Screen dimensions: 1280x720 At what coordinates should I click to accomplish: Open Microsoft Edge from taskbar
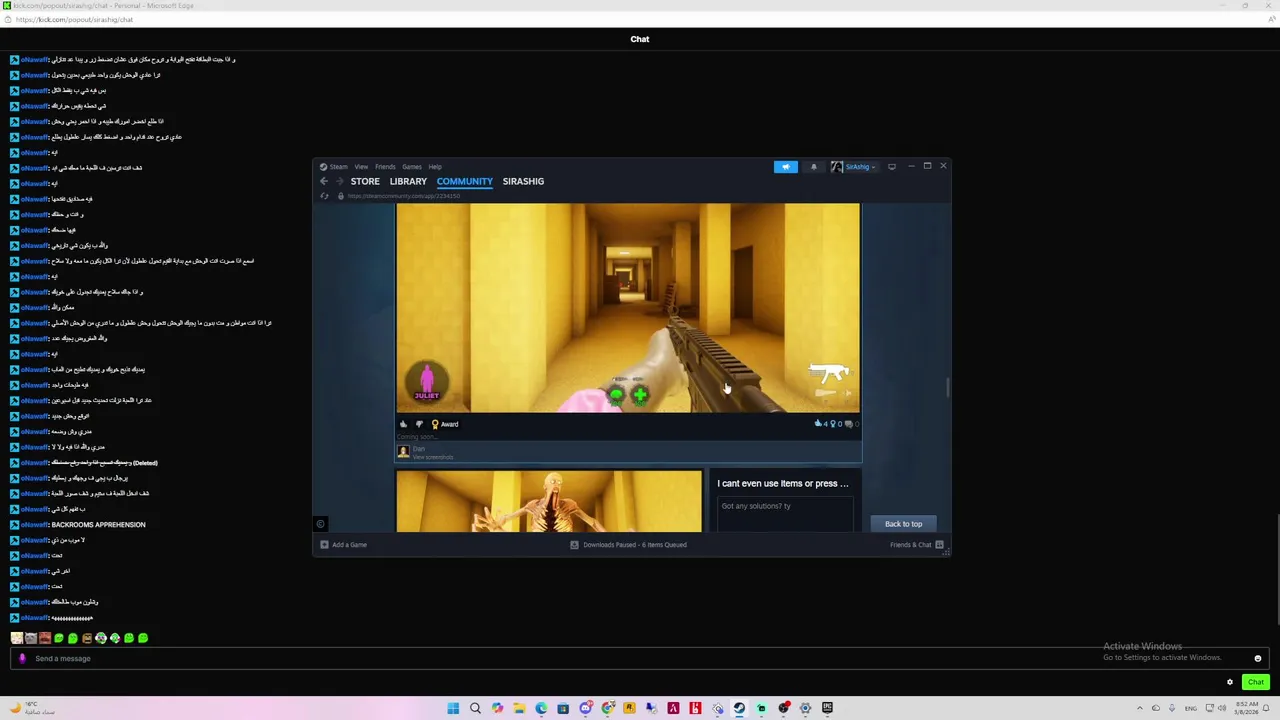[x=541, y=708]
